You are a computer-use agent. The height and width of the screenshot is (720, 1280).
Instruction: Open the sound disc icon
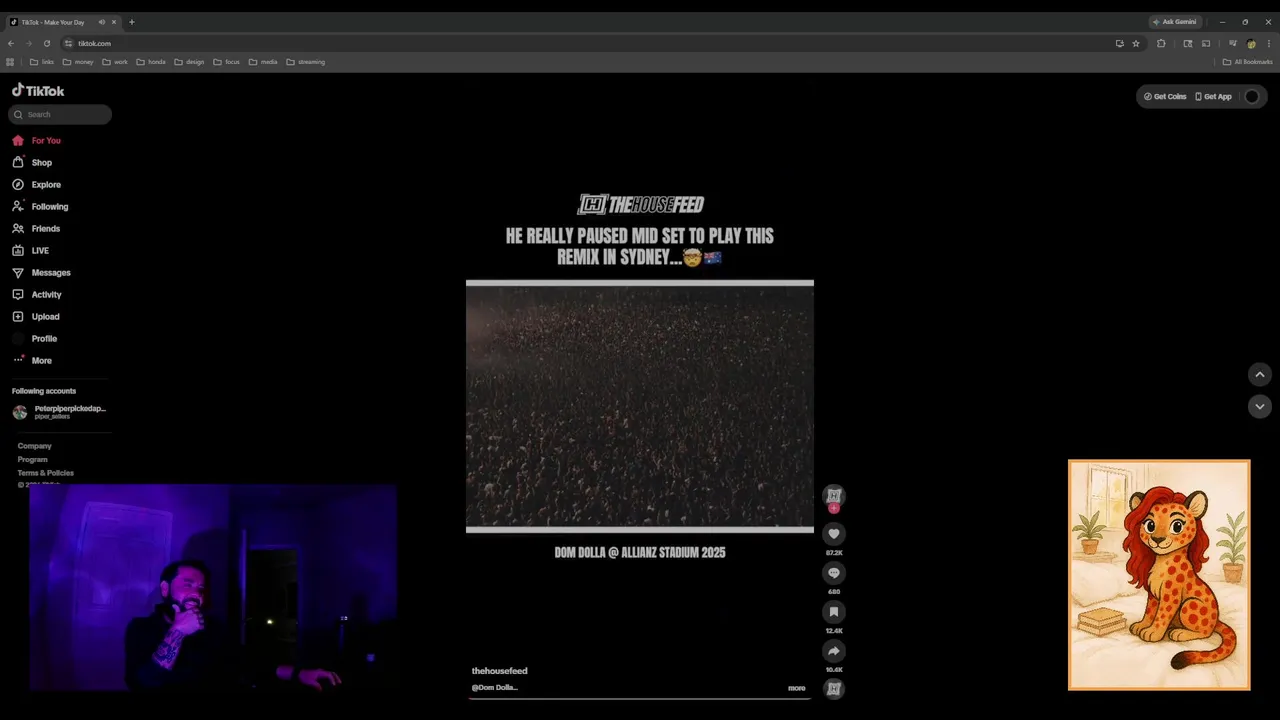point(834,688)
